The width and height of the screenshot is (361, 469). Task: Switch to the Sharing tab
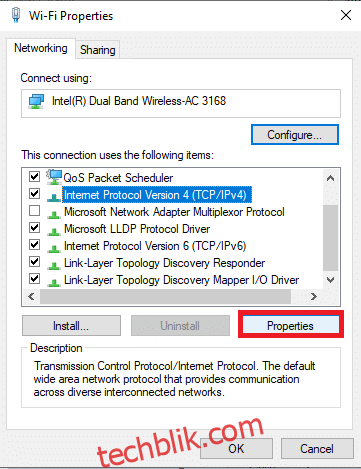(97, 50)
